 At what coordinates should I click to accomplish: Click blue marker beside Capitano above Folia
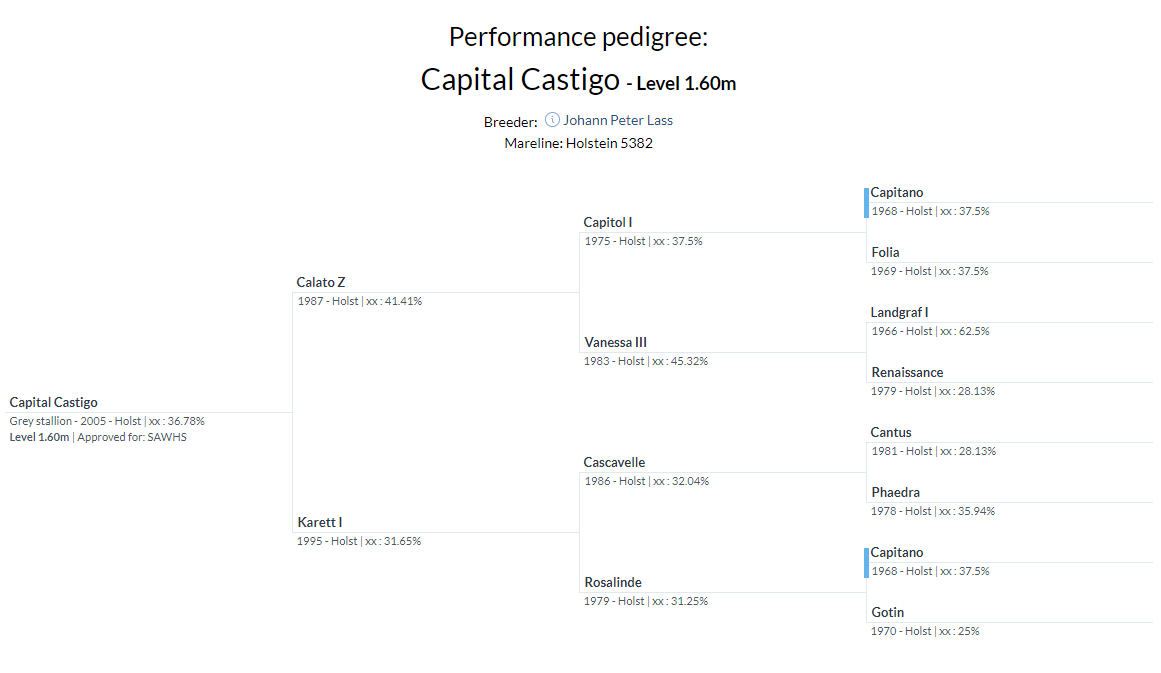(x=866, y=202)
